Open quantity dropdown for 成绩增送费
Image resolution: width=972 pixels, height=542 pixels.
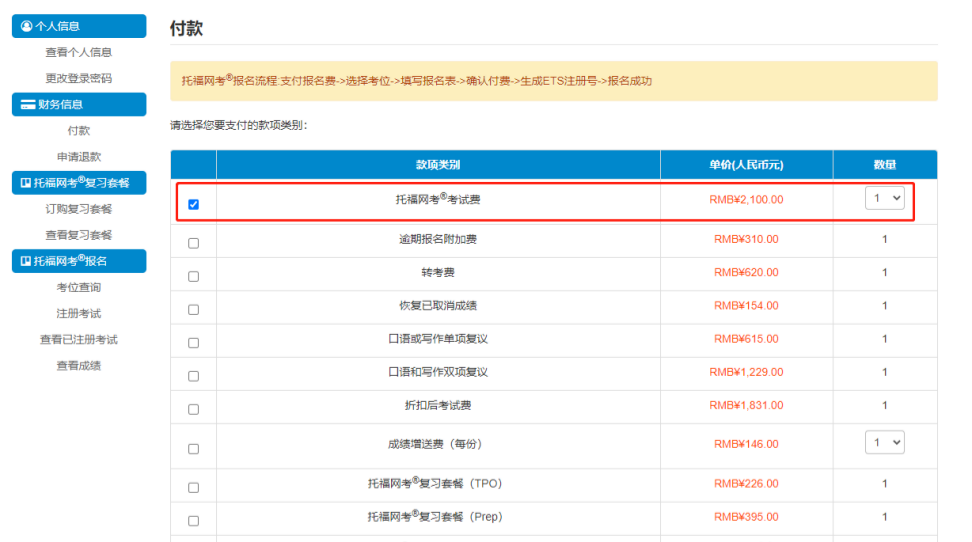click(884, 442)
